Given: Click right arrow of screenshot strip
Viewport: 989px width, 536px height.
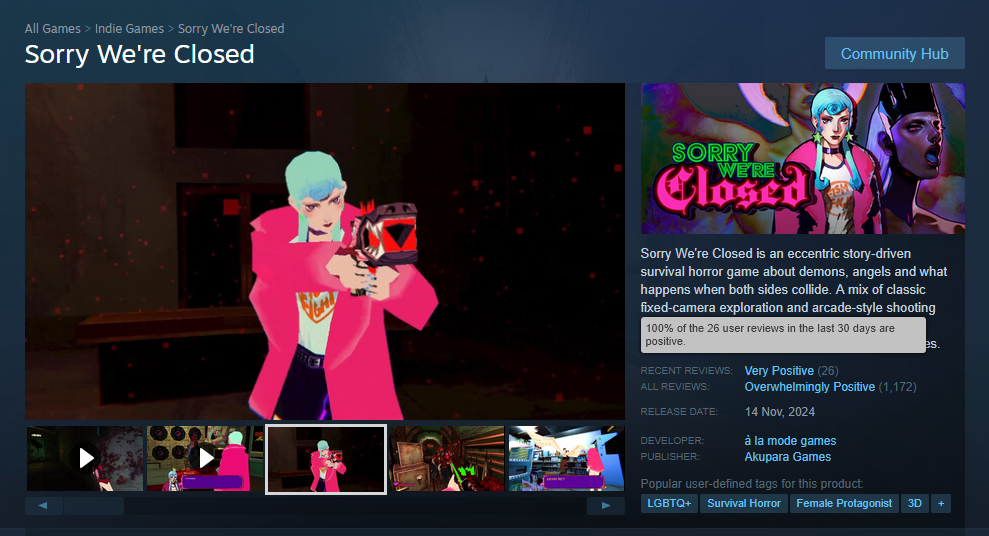Looking at the screenshot, I should point(606,506).
